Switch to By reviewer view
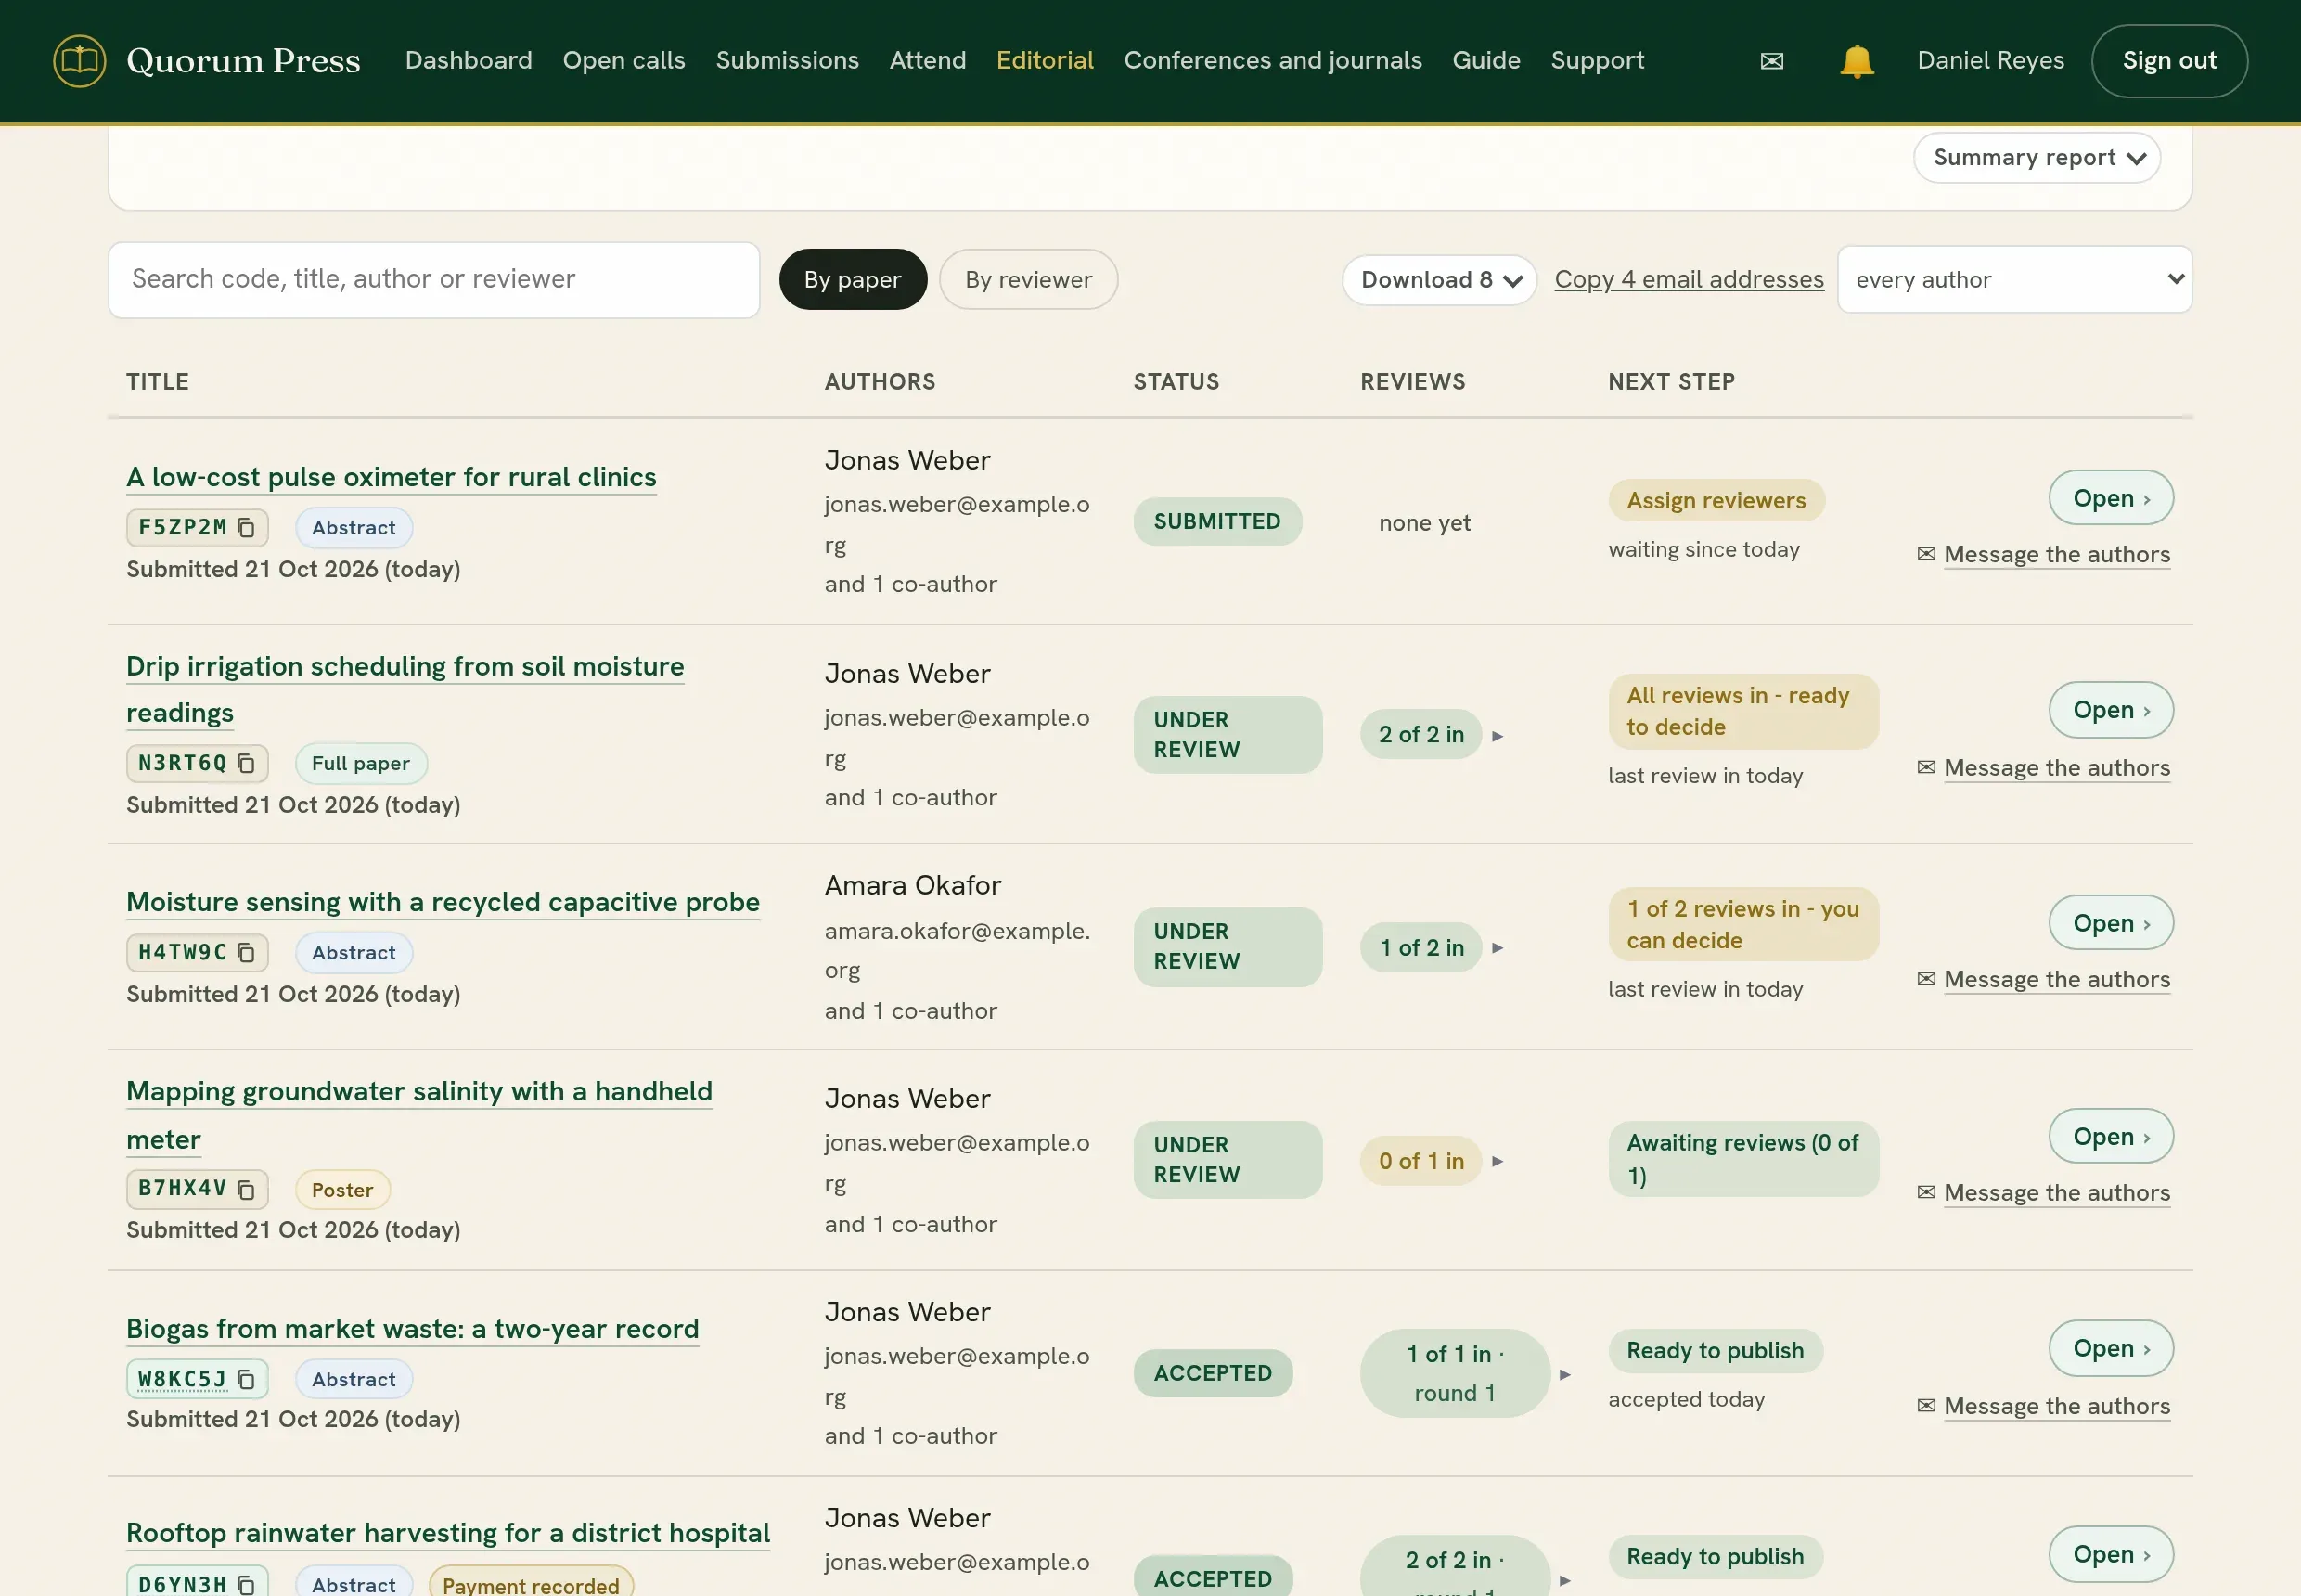The image size is (2301, 1596). [1028, 279]
